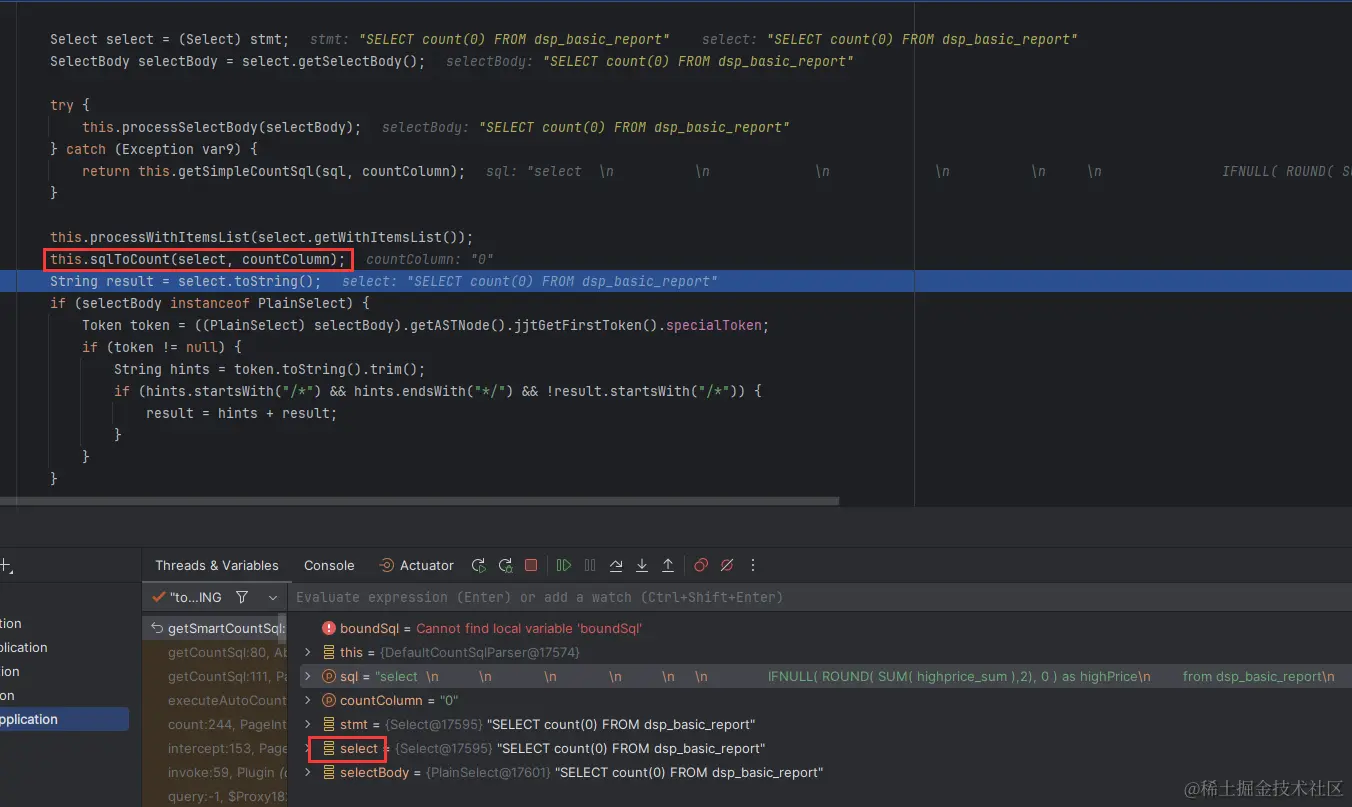Select the "to...ING" thread entry
The image size is (1352, 807).
187,597
